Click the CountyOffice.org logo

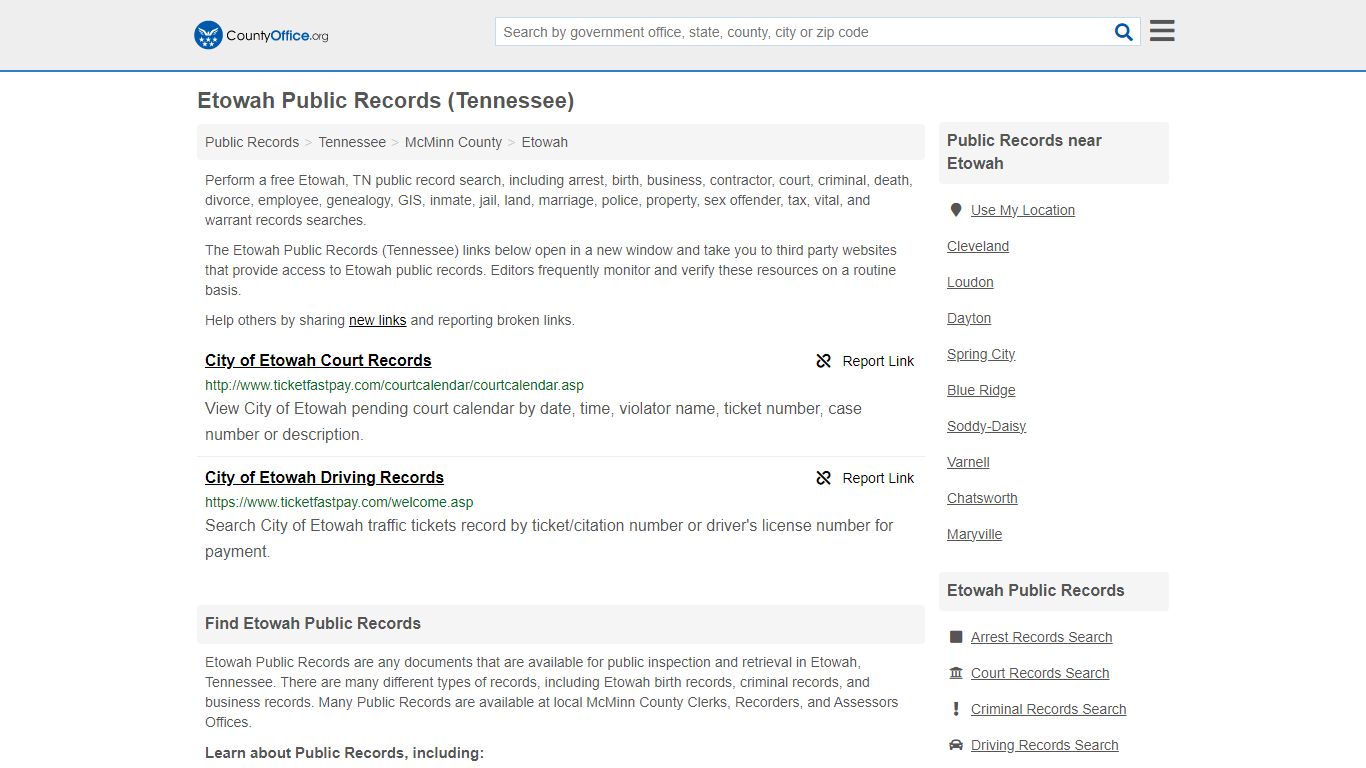pos(261,35)
